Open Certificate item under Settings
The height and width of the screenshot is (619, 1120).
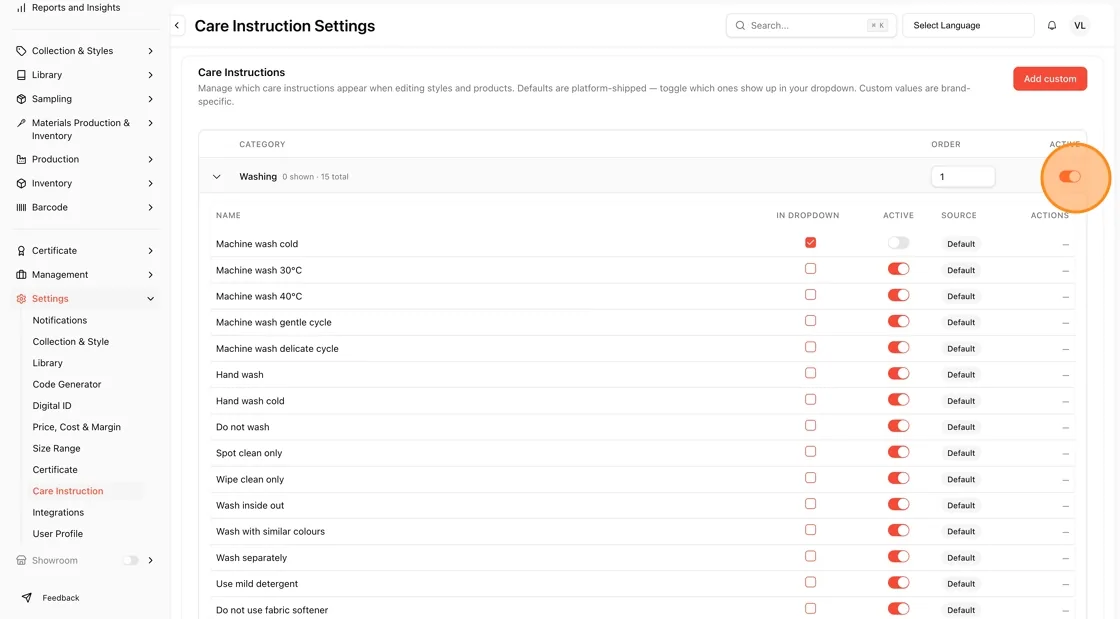[55, 470]
